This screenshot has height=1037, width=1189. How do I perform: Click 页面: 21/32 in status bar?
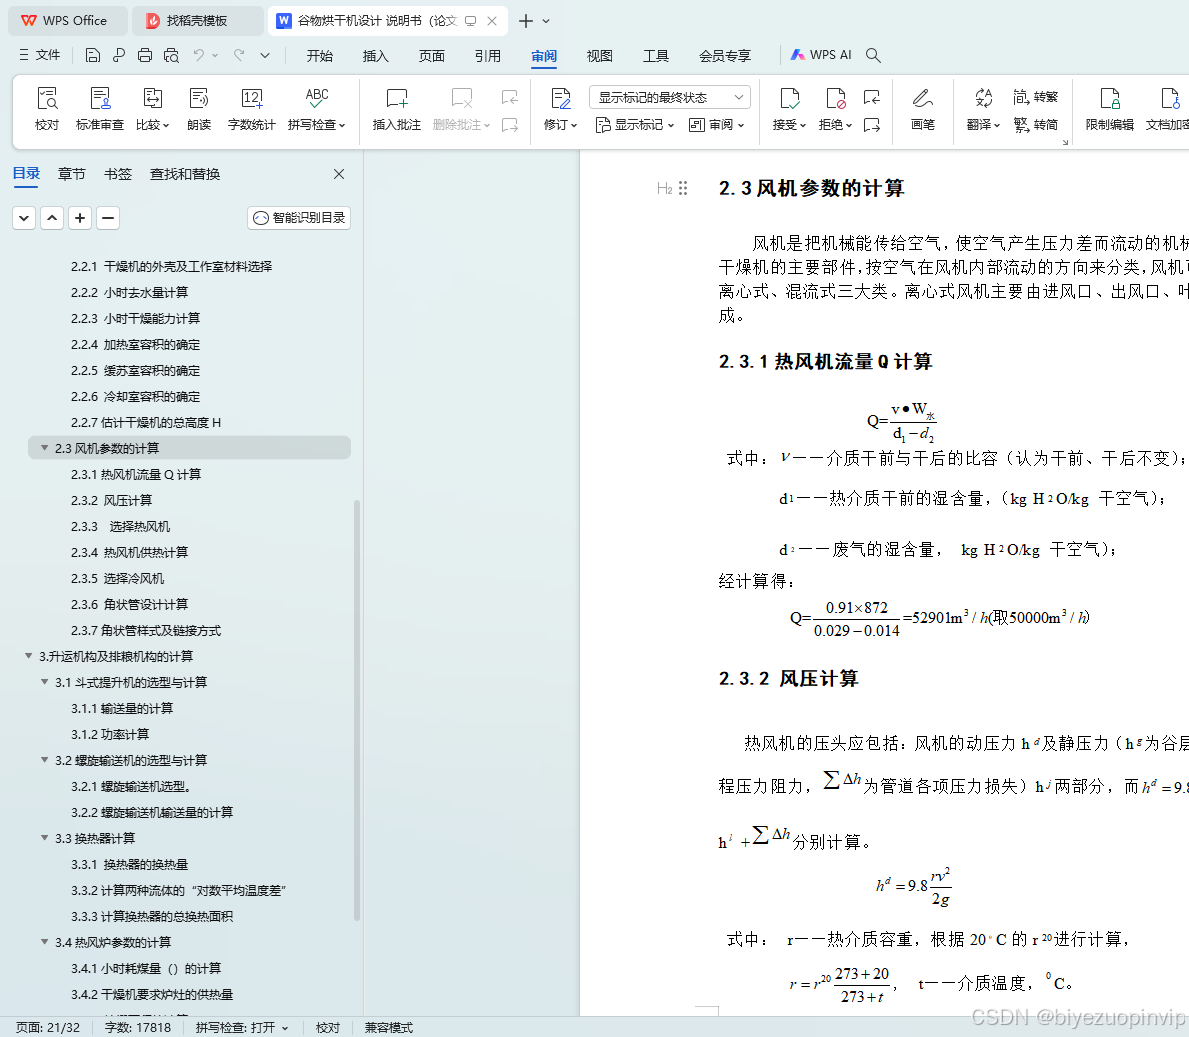pos(48,1027)
